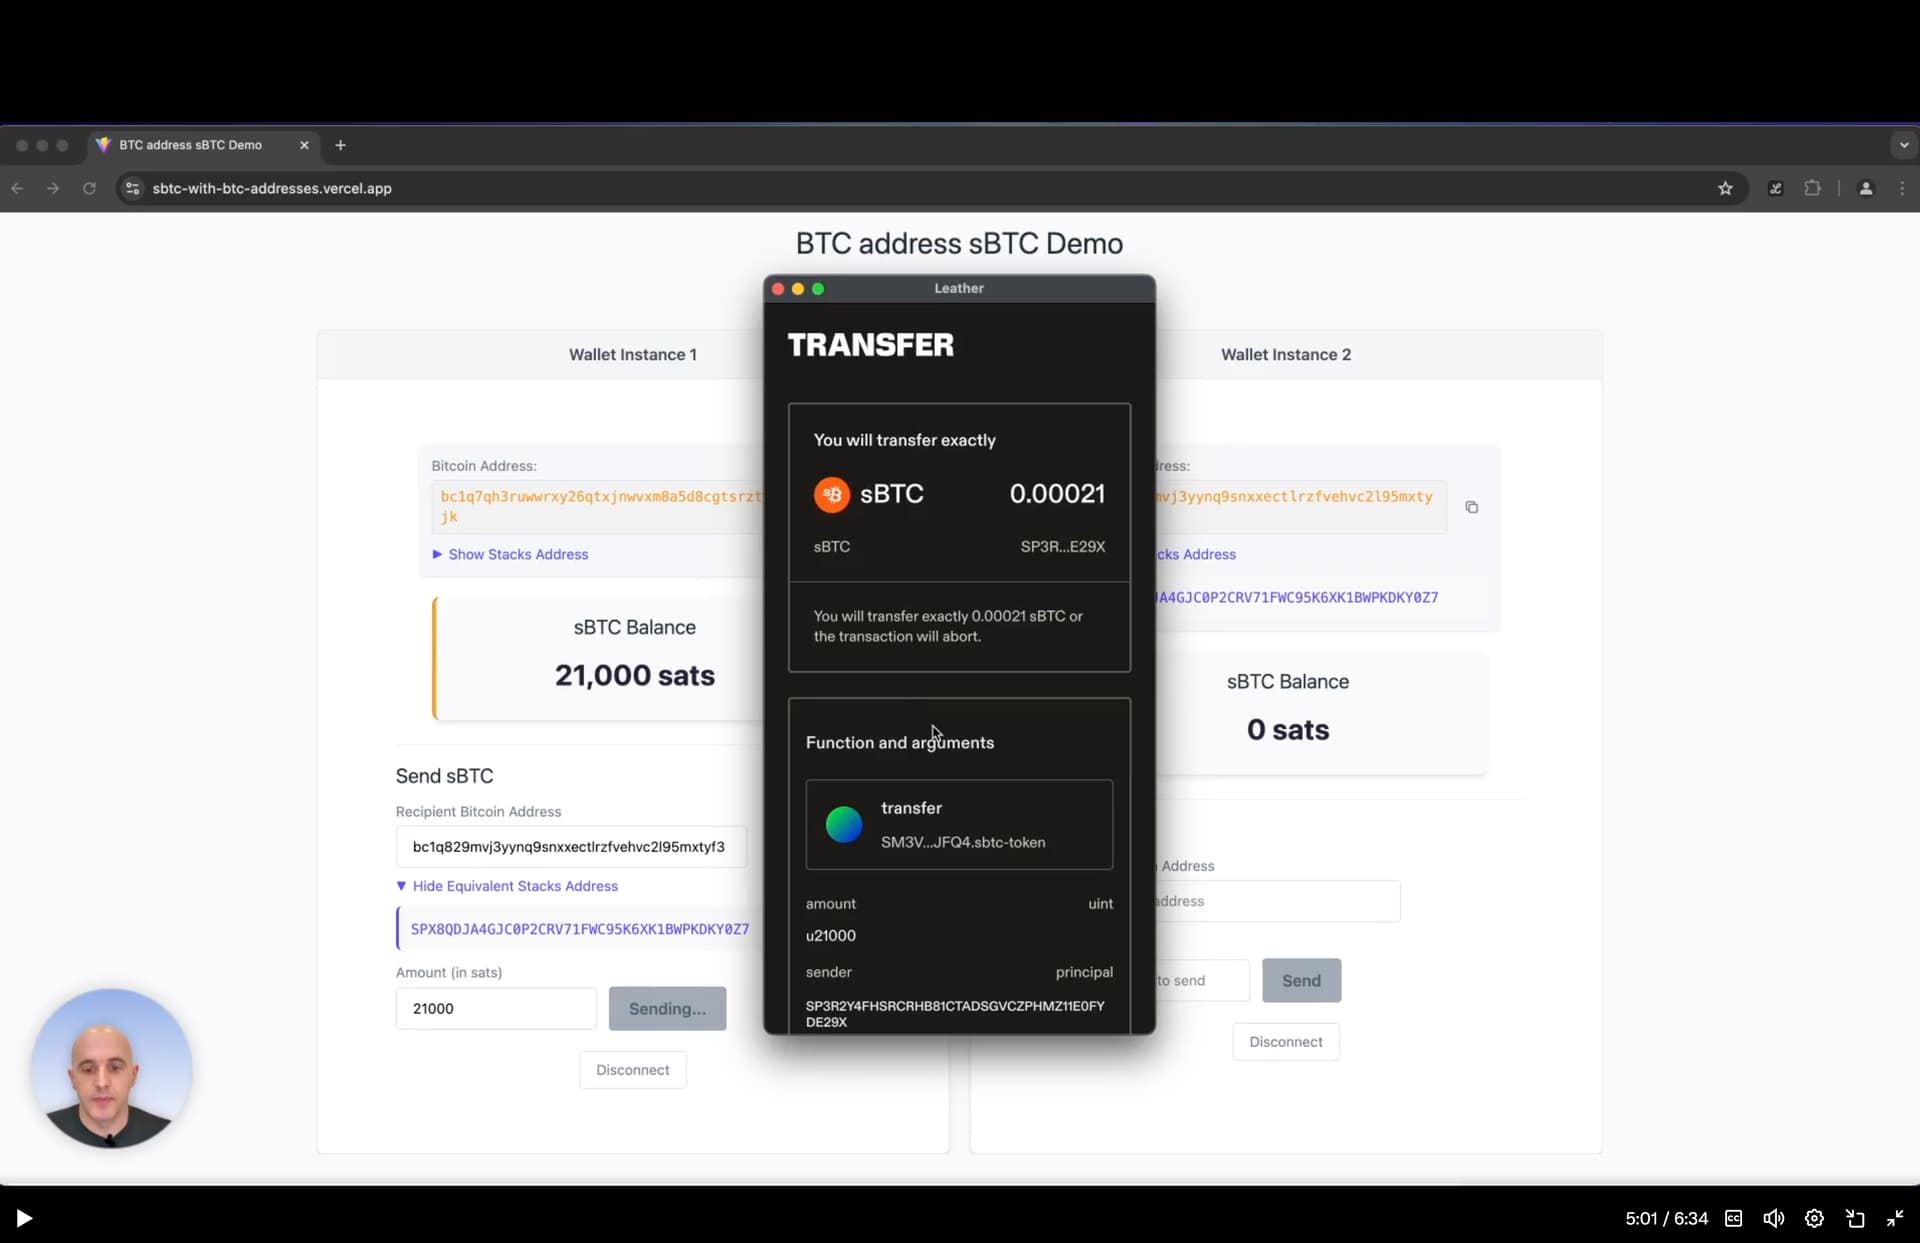Image resolution: width=1920 pixels, height=1243 pixels.
Task: Click the sBTC orange token icon in Leather
Action: click(831, 494)
